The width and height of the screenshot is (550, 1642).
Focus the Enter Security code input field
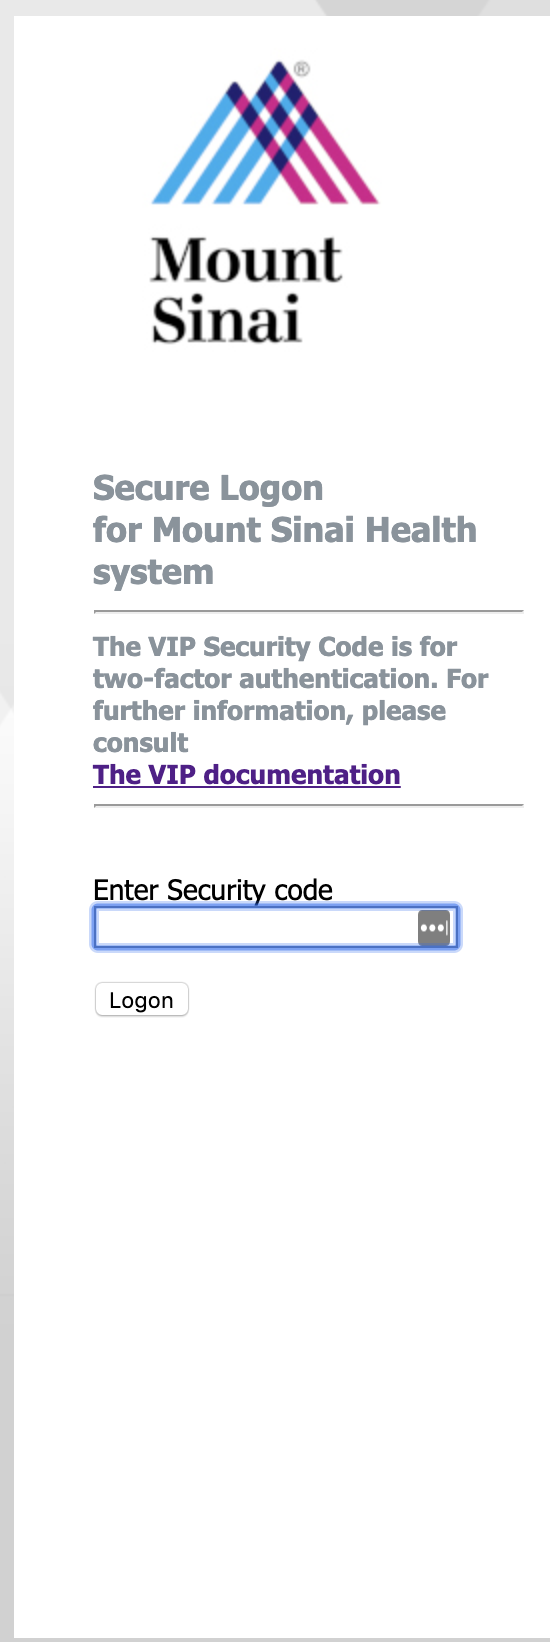[276, 928]
